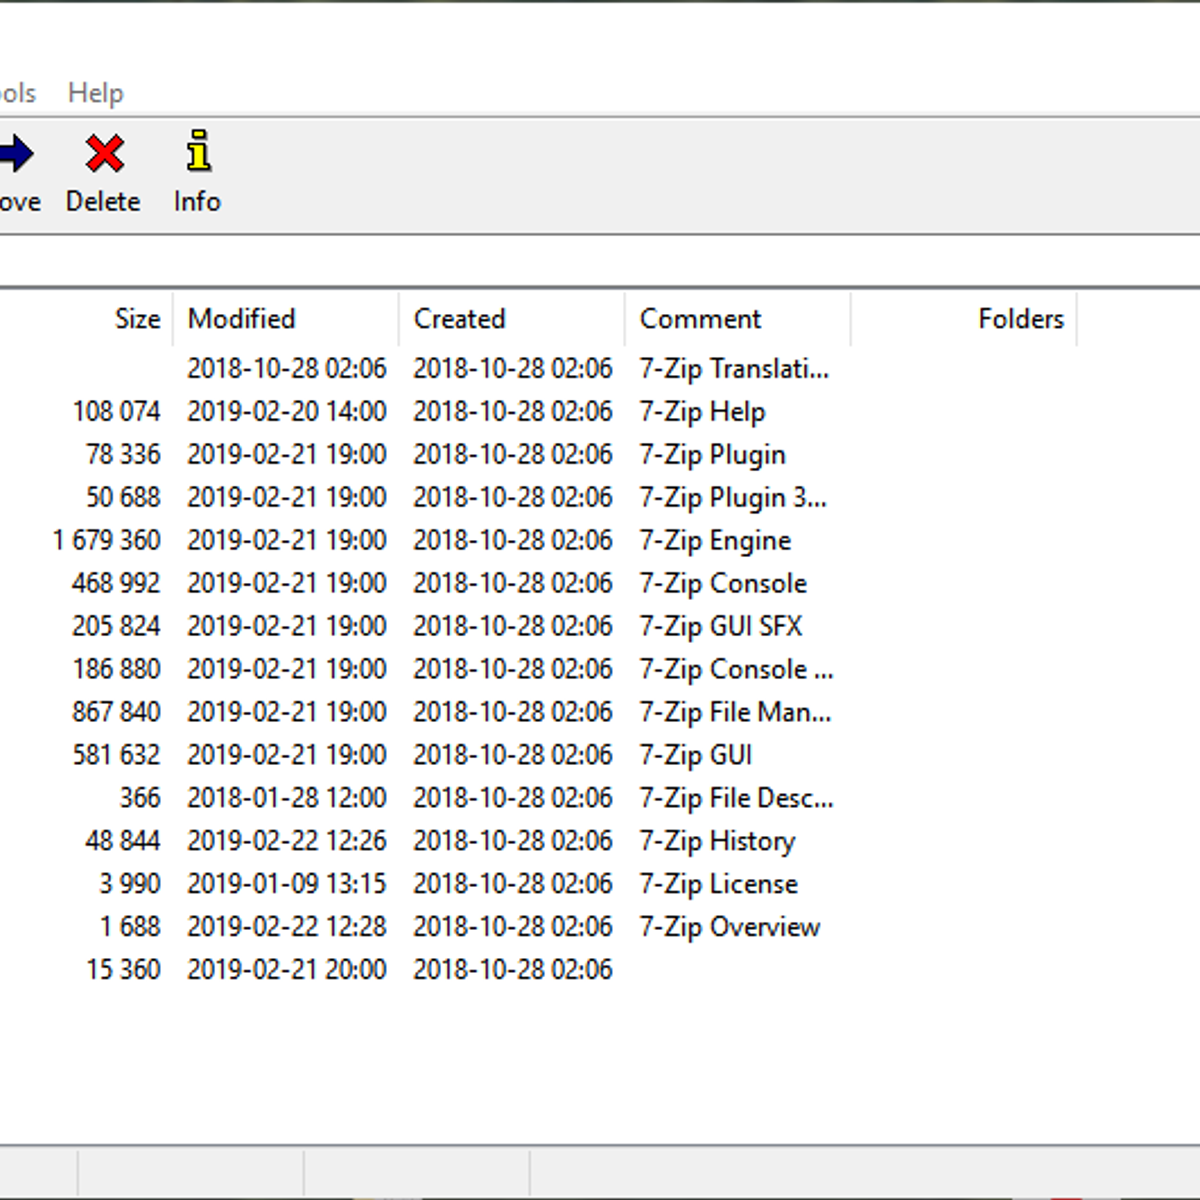The image size is (1200, 1200).
Task: Click the 7-Zip Plugin row
Action: (712, 455)
